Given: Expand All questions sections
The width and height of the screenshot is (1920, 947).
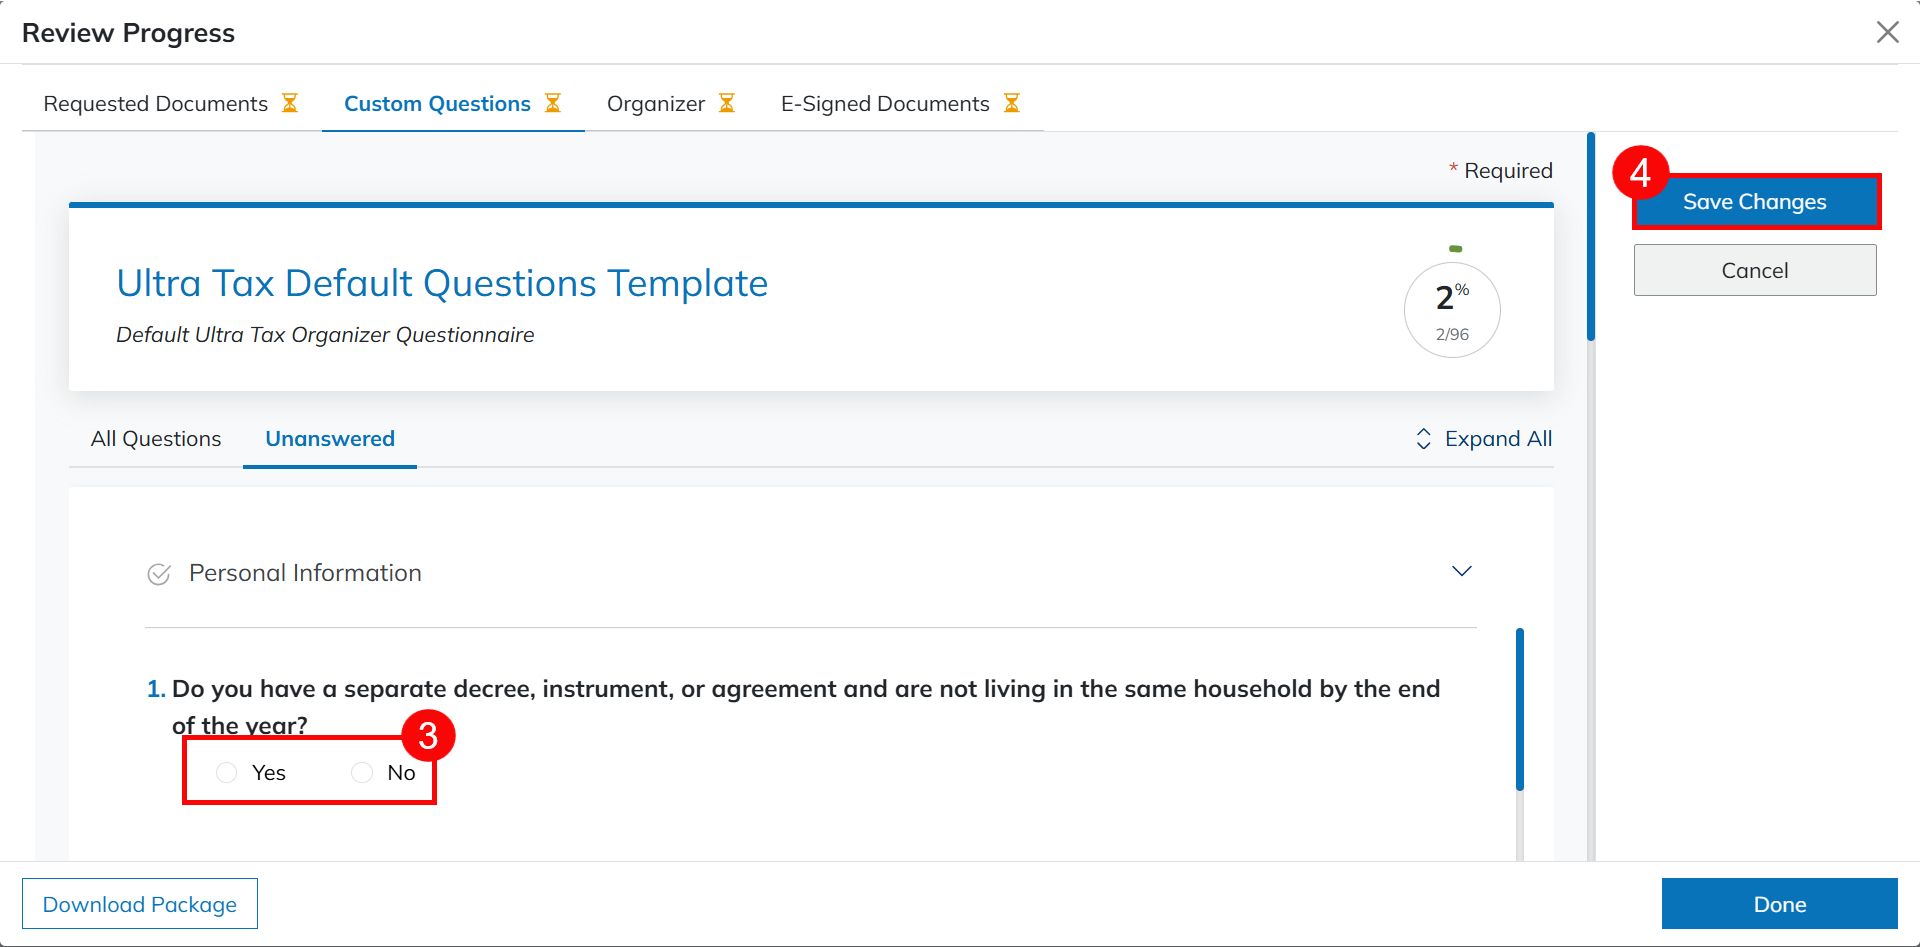Looking at the screenshot, I should pos(1497,439).
